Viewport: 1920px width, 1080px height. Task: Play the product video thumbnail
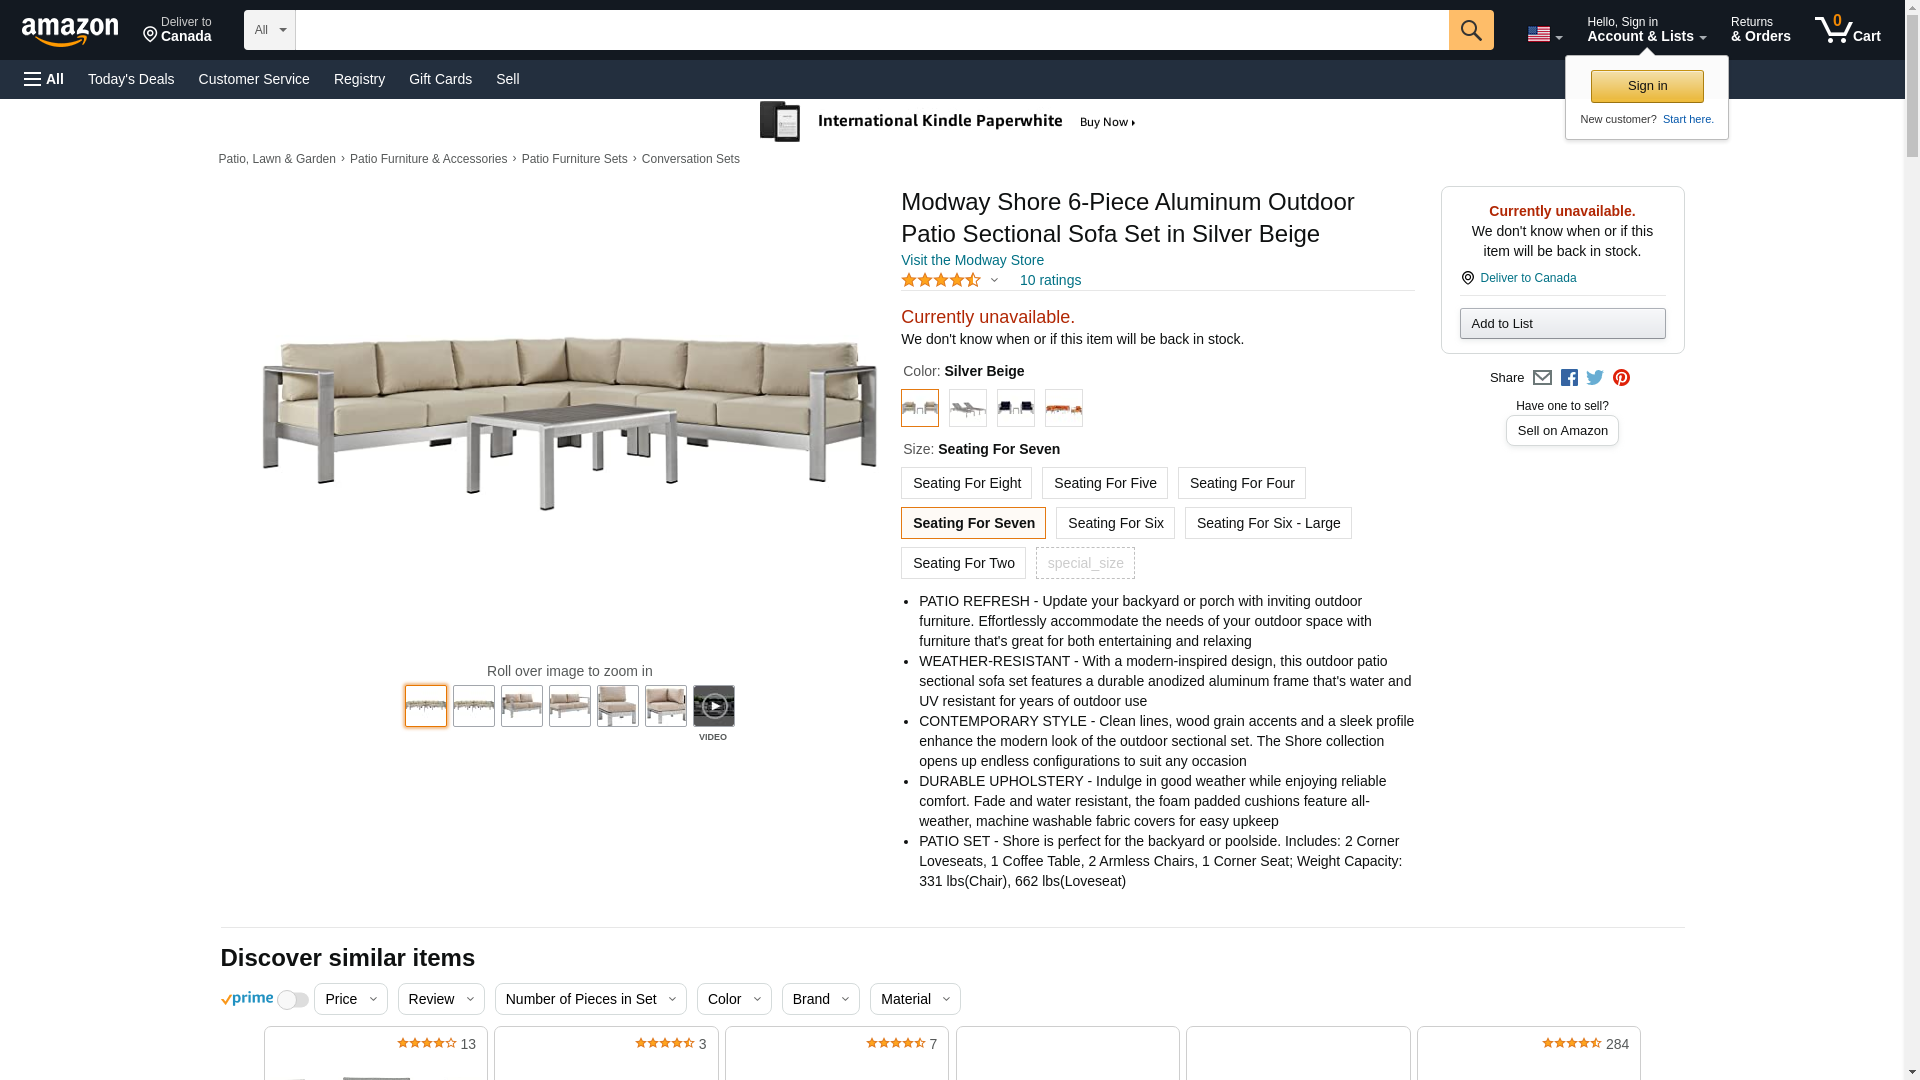click(x=713, y=706)
